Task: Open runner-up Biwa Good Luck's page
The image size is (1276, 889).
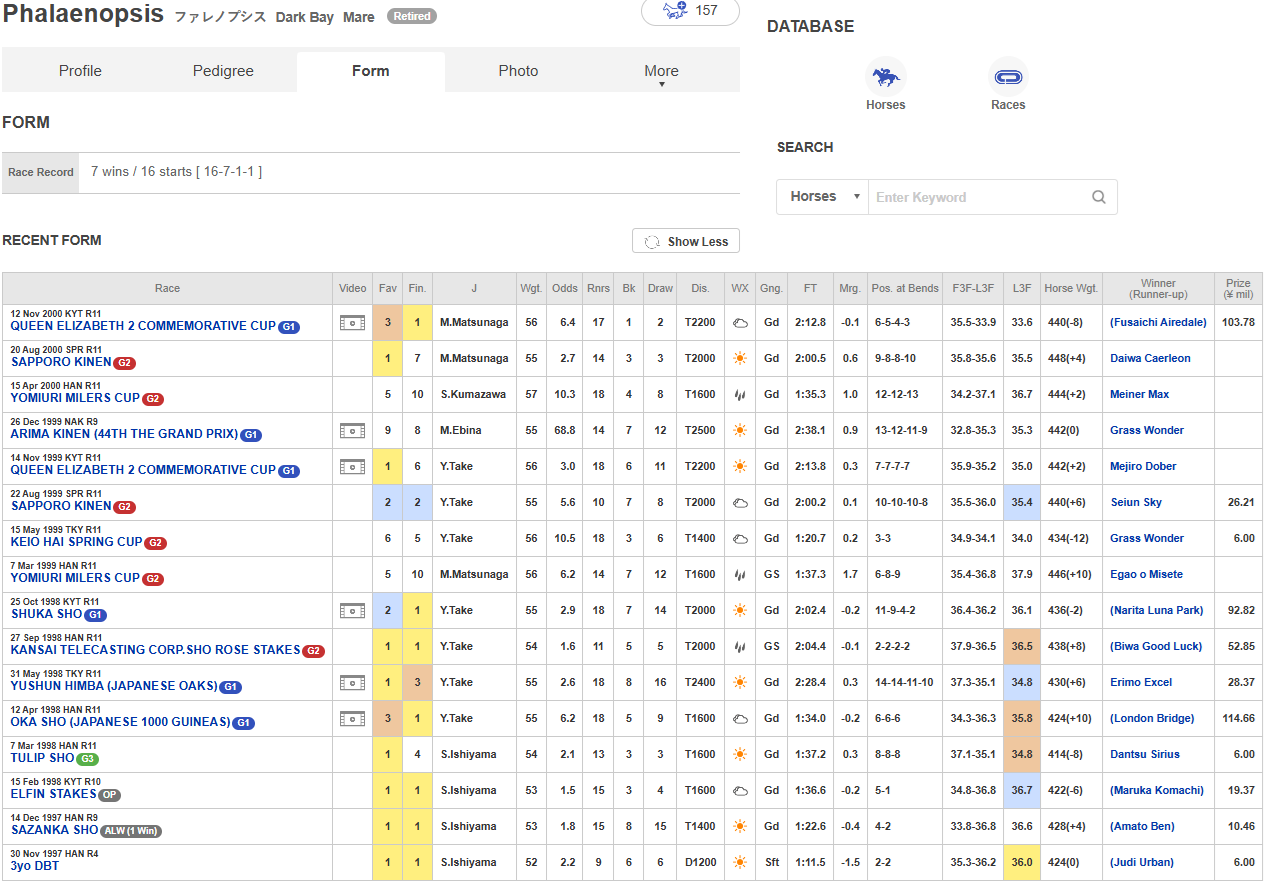Action: click(1155, 646)
